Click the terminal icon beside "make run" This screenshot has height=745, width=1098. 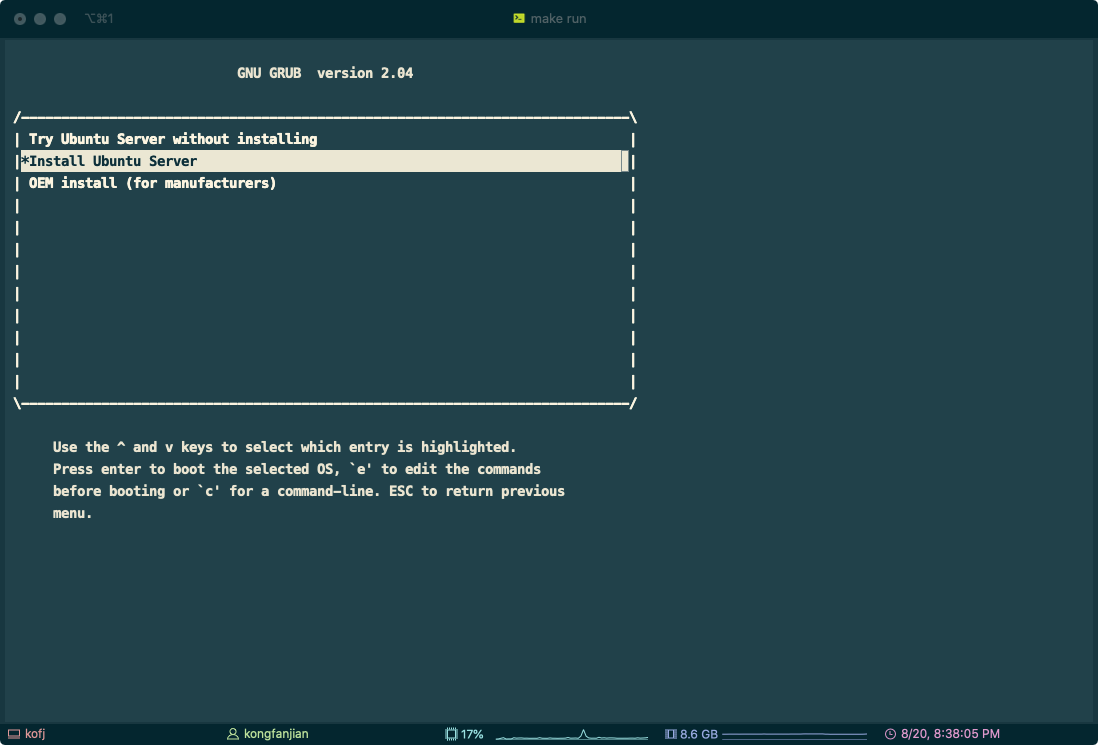pos(519,18)
